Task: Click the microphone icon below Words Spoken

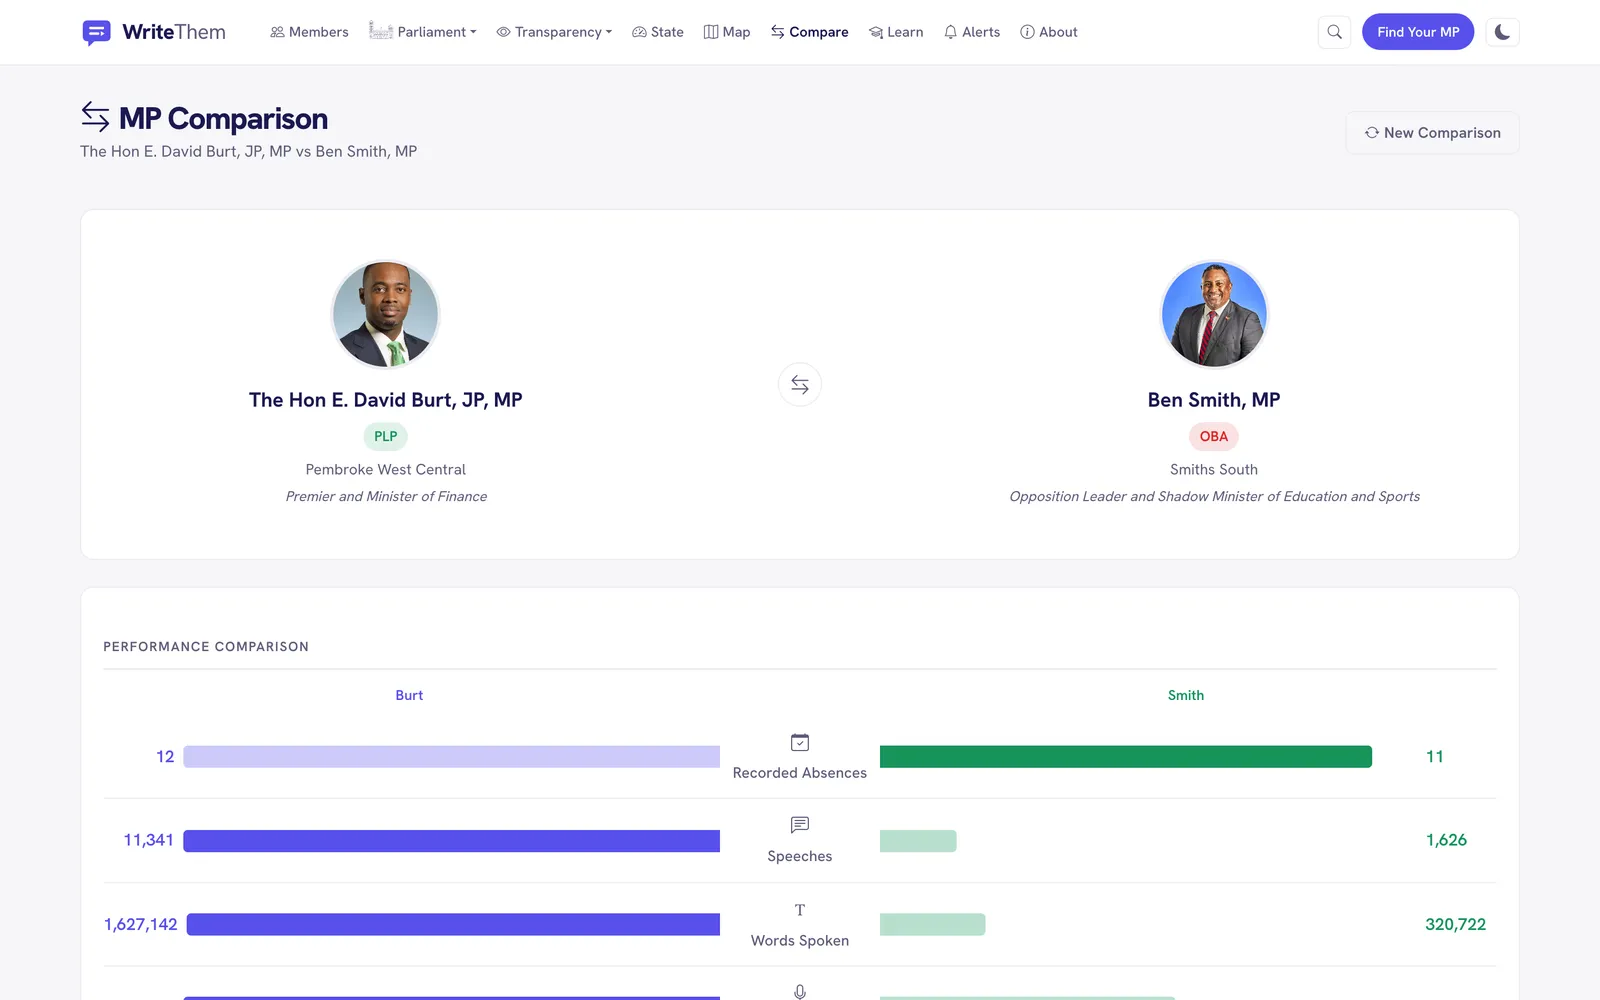Action: coord(800,992)
